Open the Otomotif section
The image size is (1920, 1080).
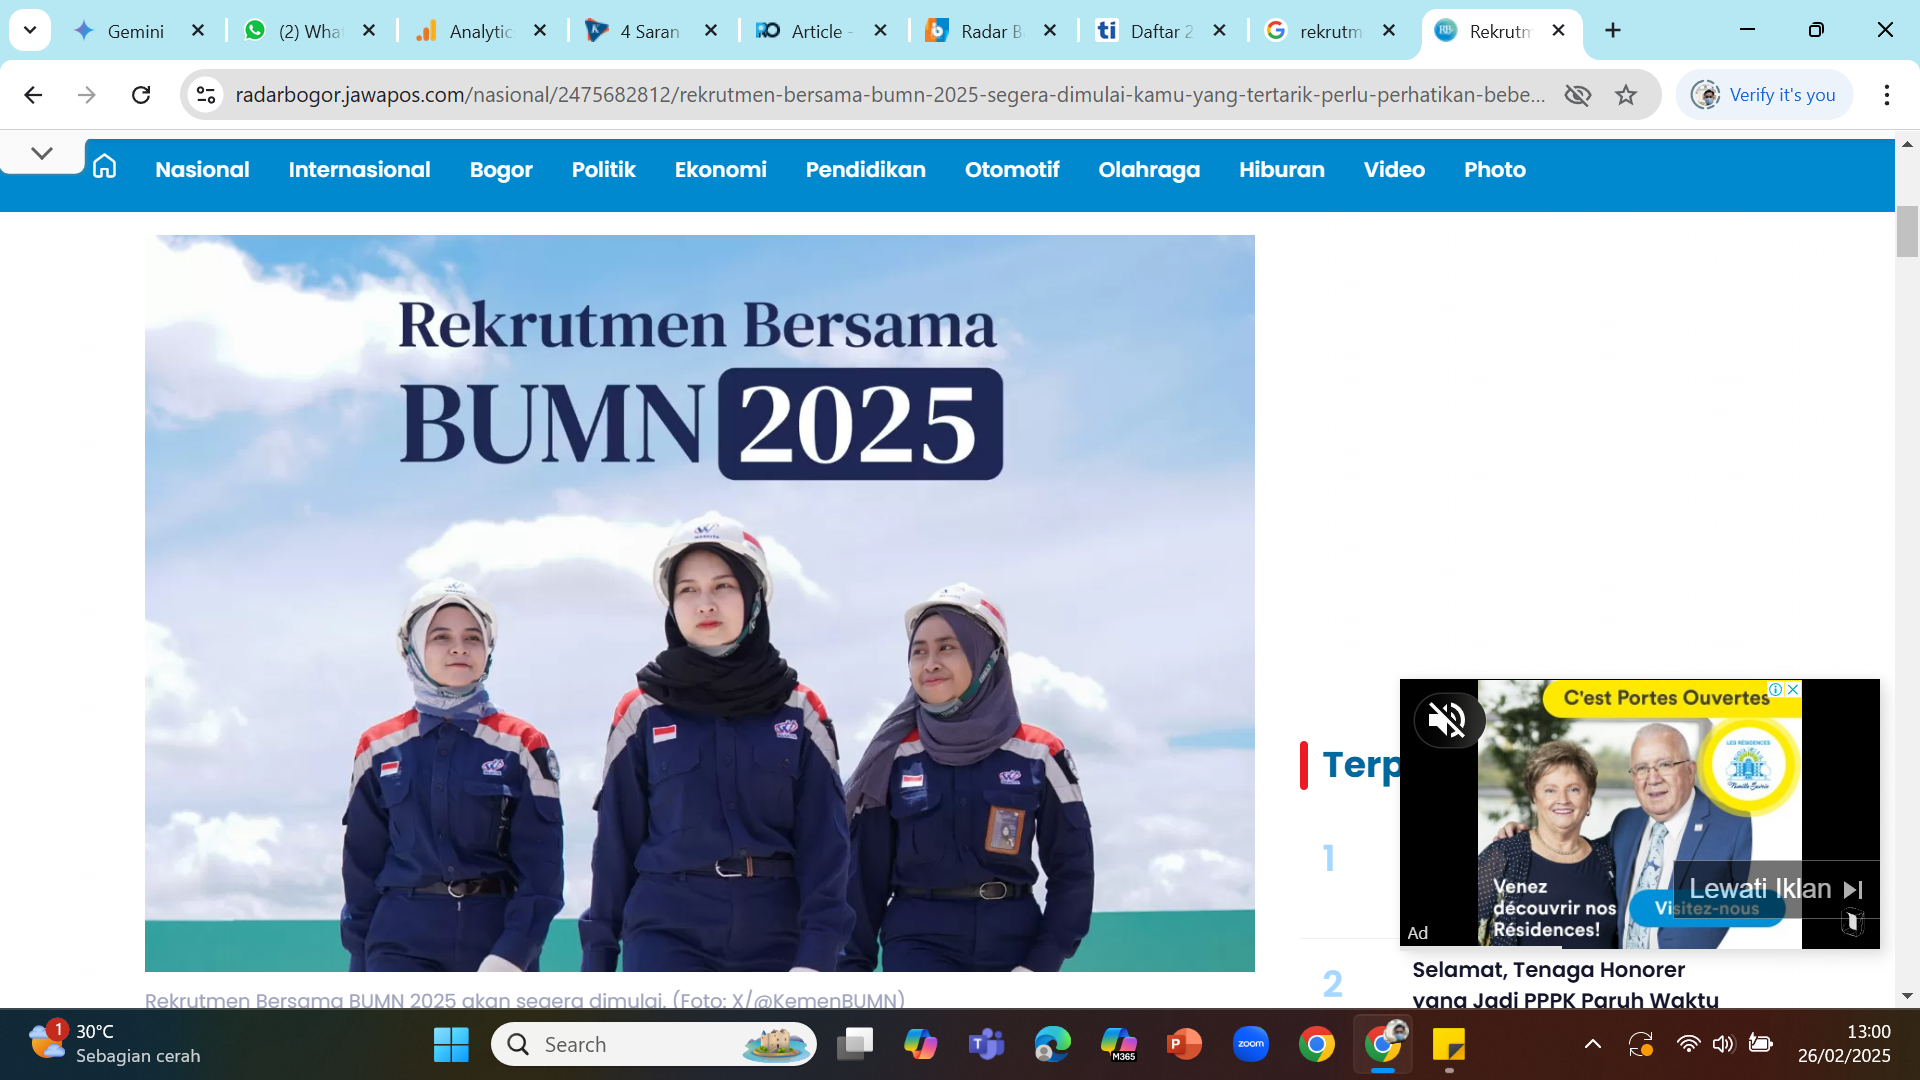click(1012, 170)
